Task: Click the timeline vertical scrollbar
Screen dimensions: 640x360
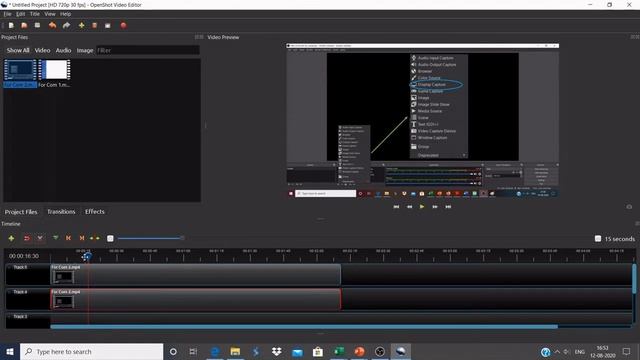Action: point(634,279)
